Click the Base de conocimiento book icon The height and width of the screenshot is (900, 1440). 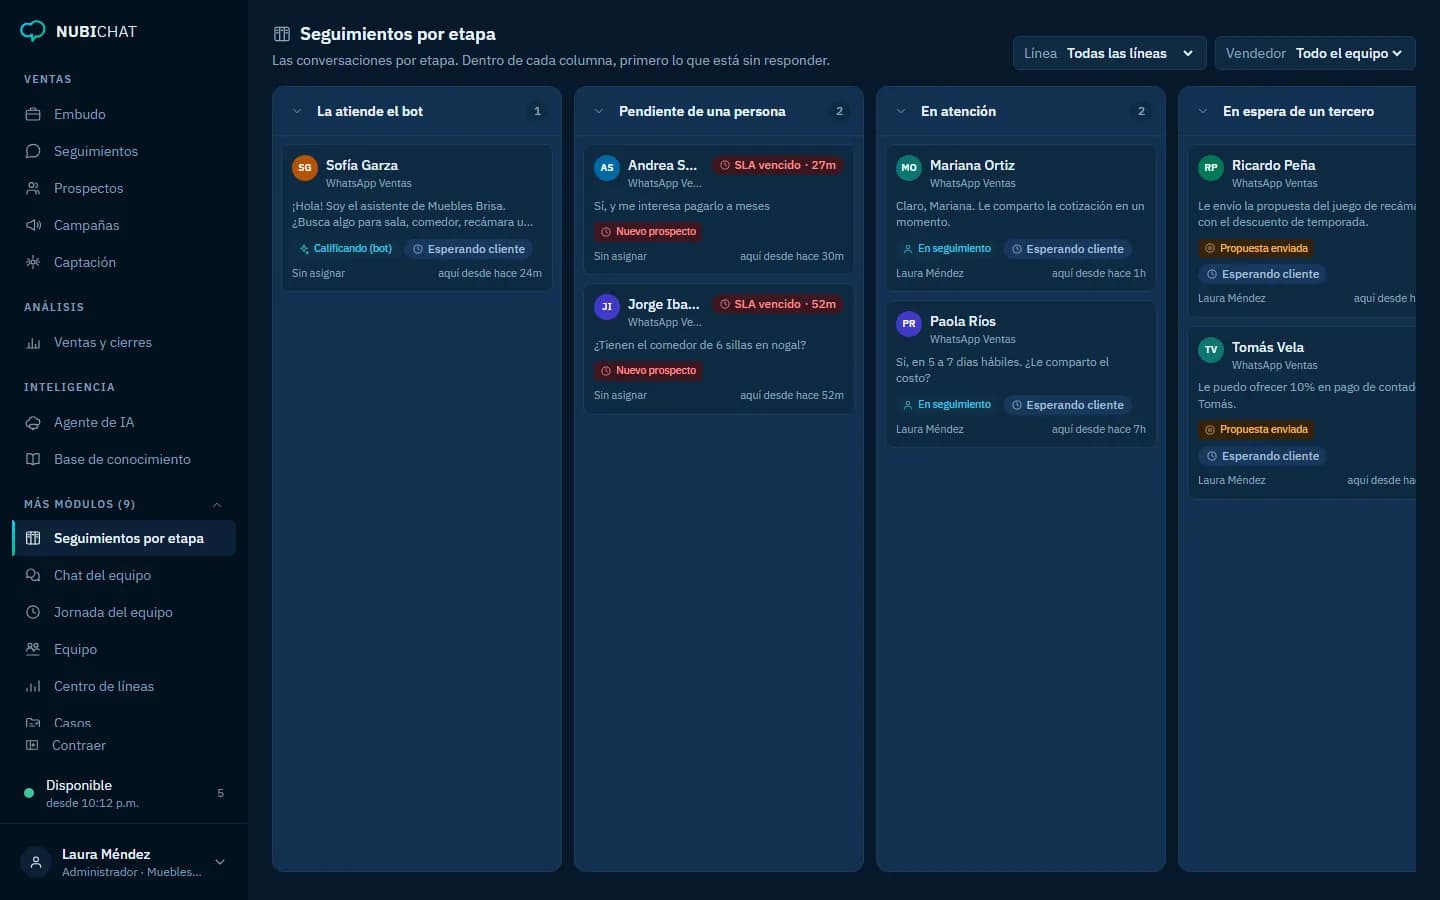tap(33, 459)
